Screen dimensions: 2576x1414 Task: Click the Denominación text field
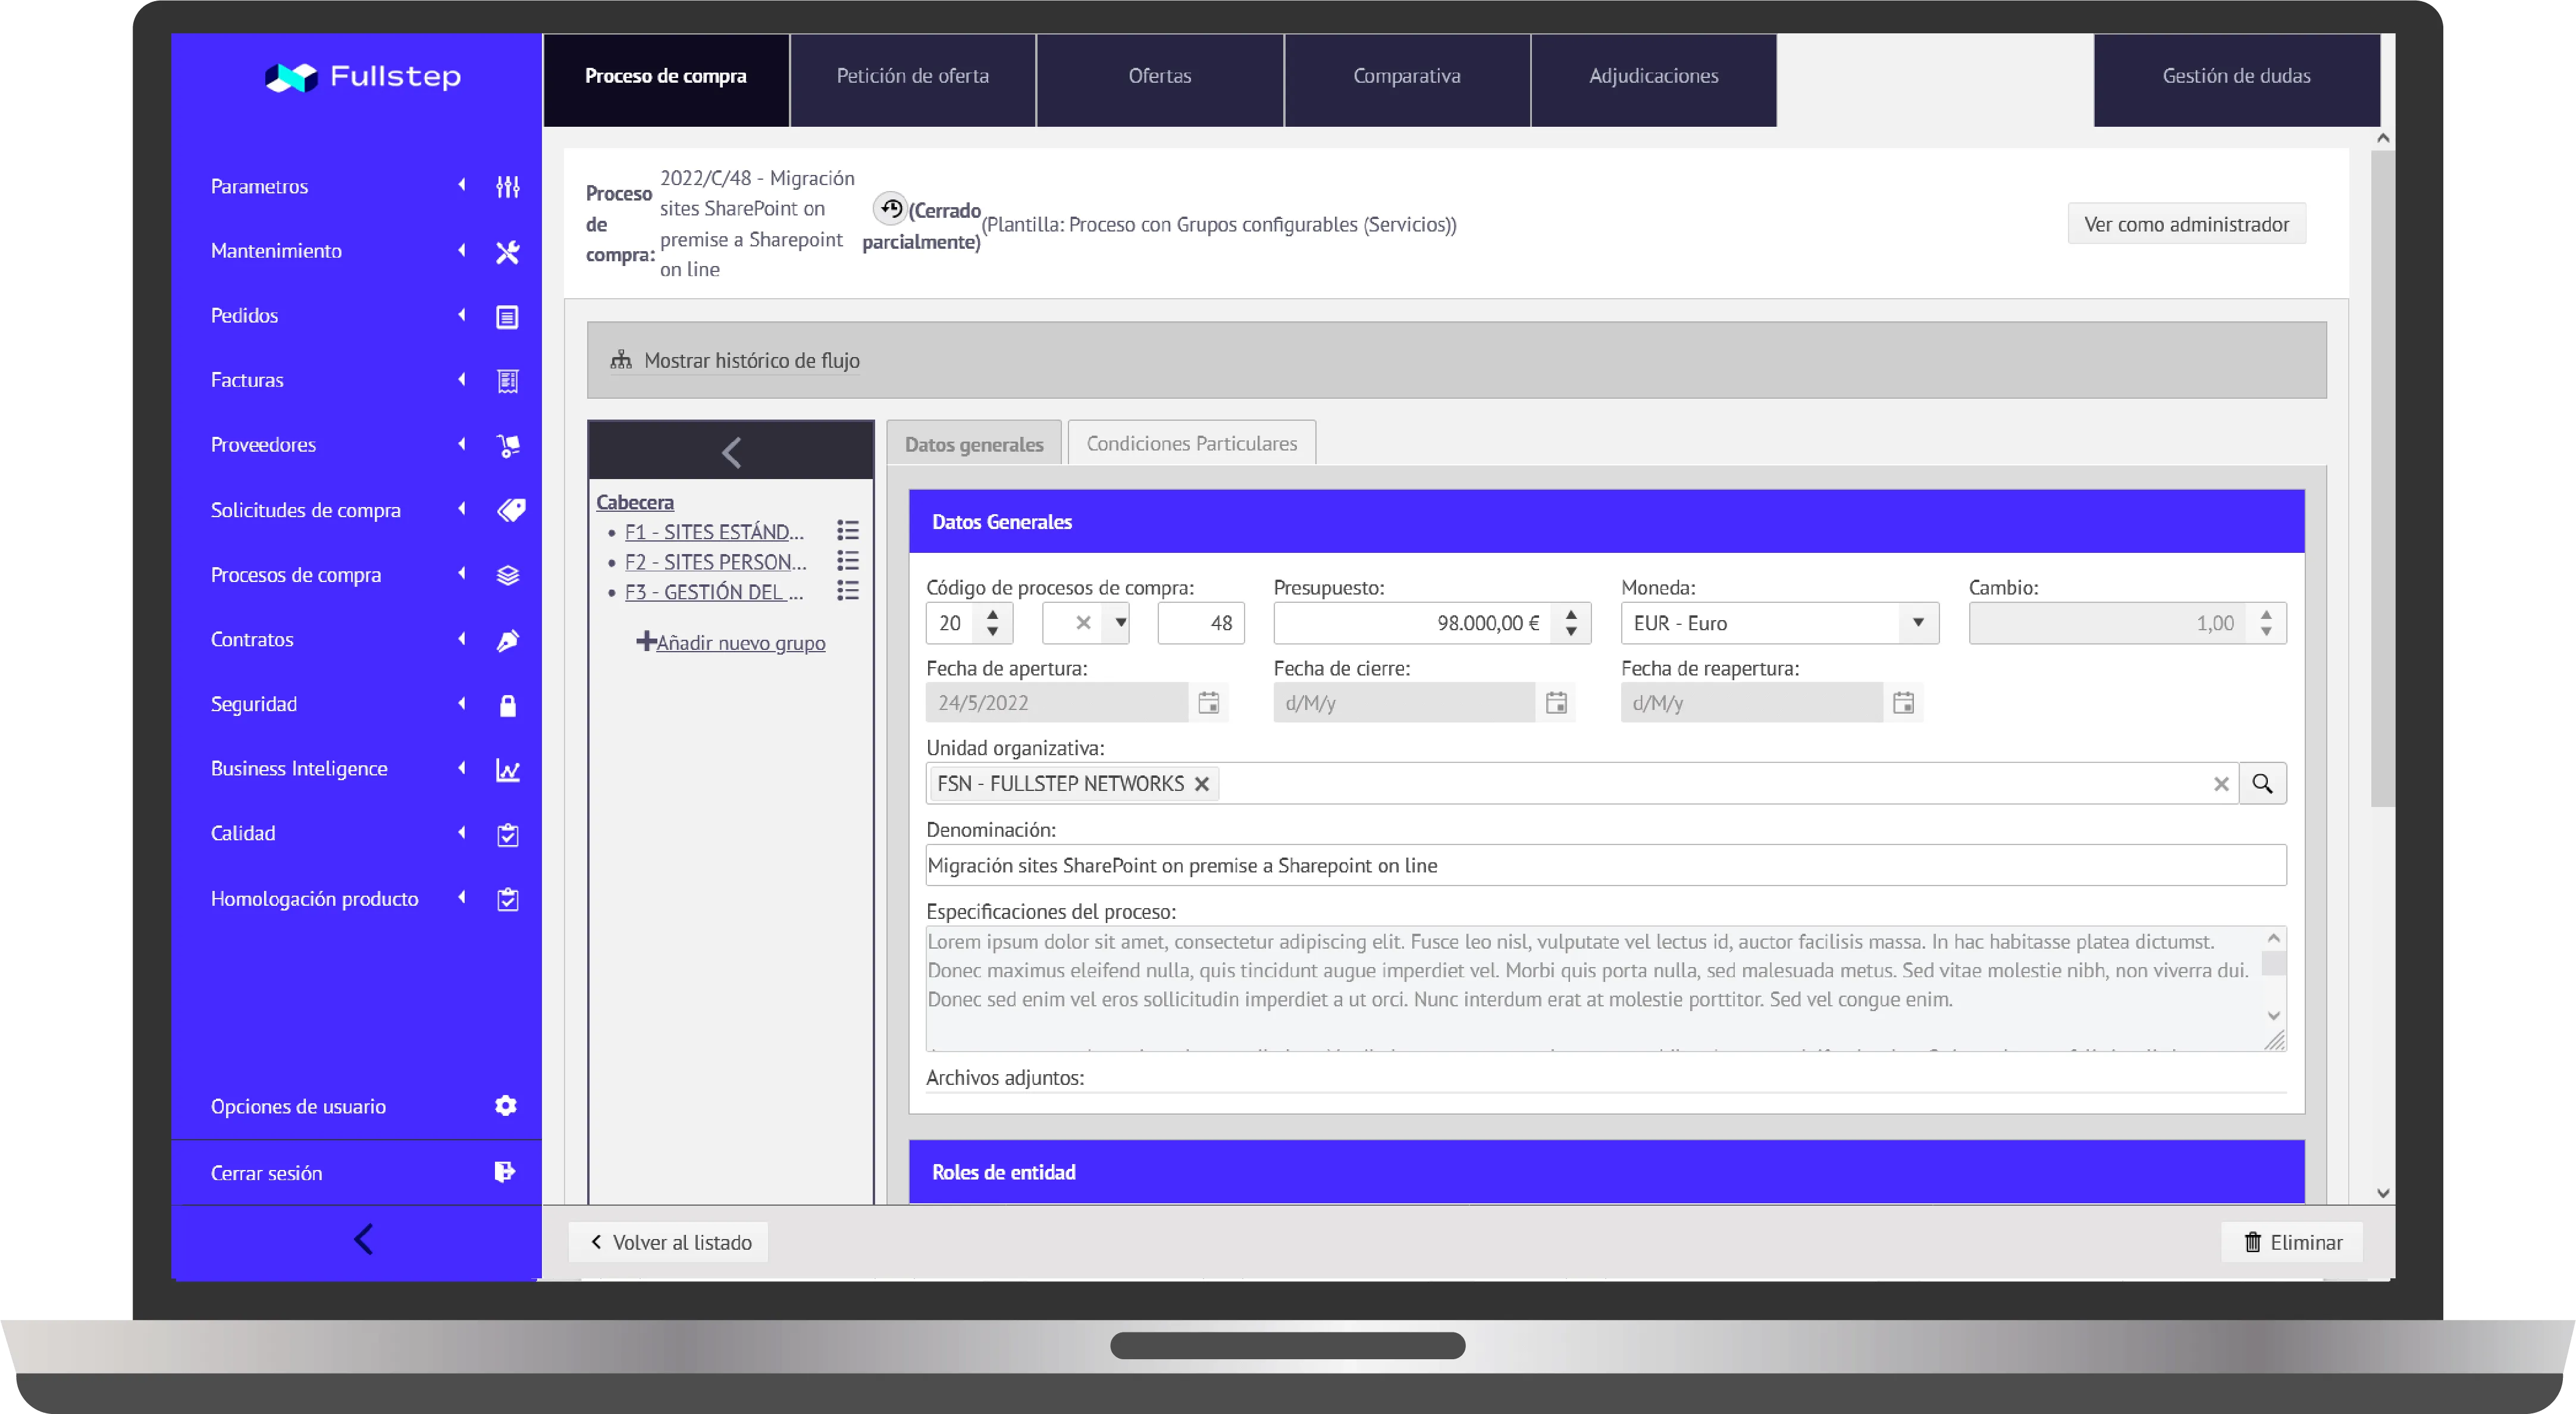click(1604, 866)
